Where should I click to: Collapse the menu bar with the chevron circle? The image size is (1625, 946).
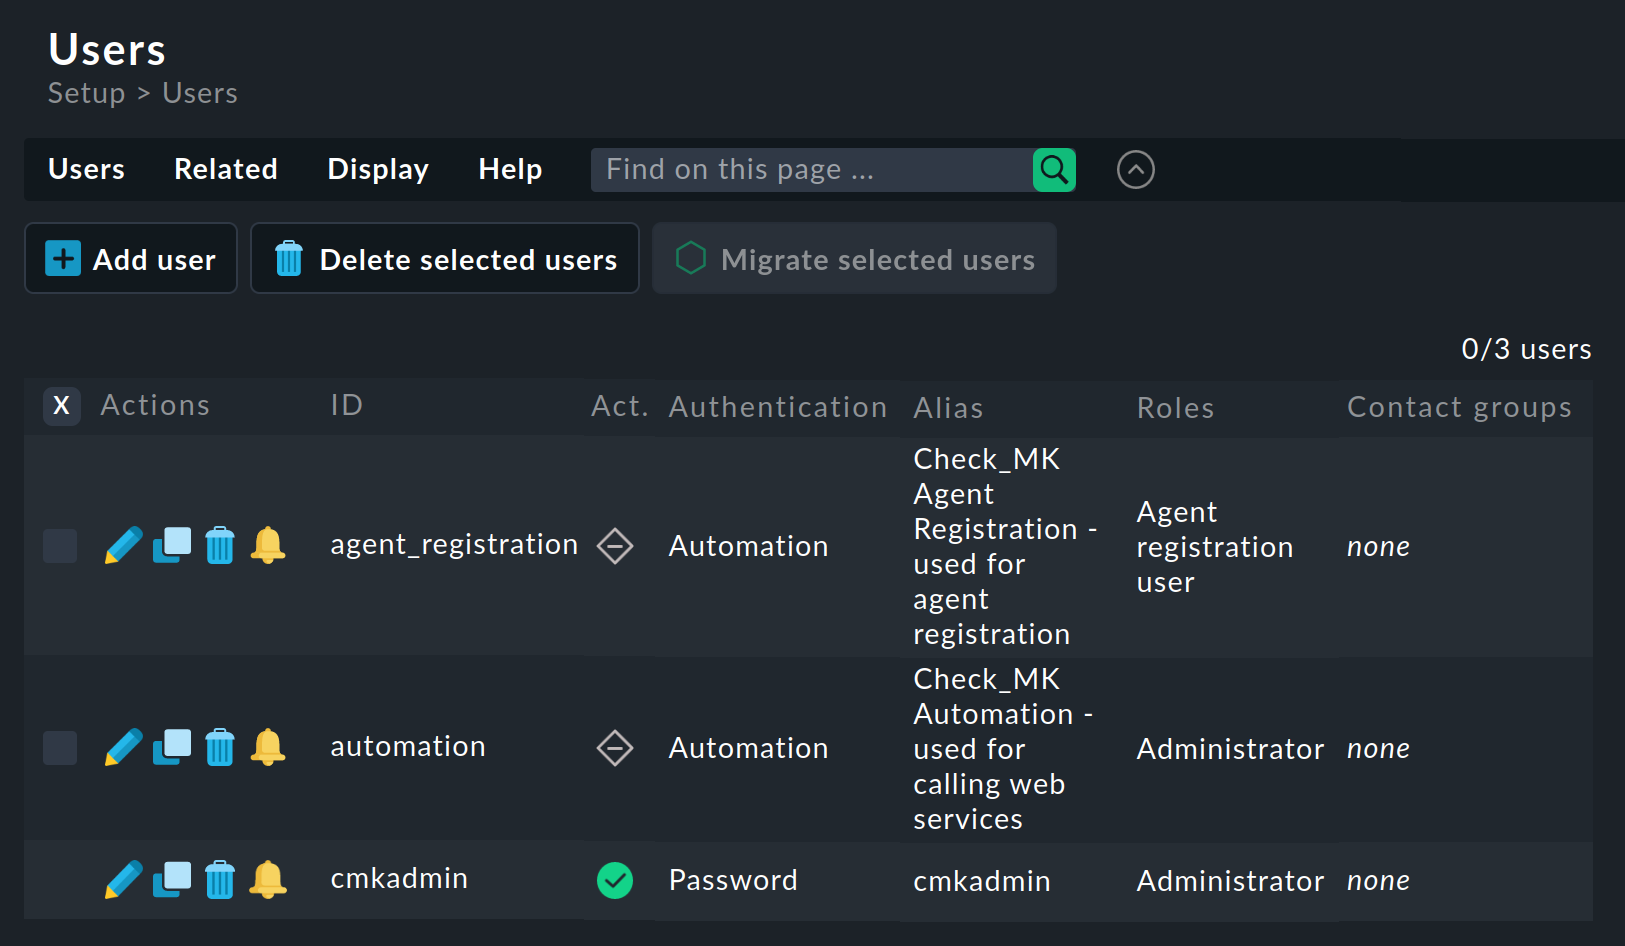[1136, 170]
